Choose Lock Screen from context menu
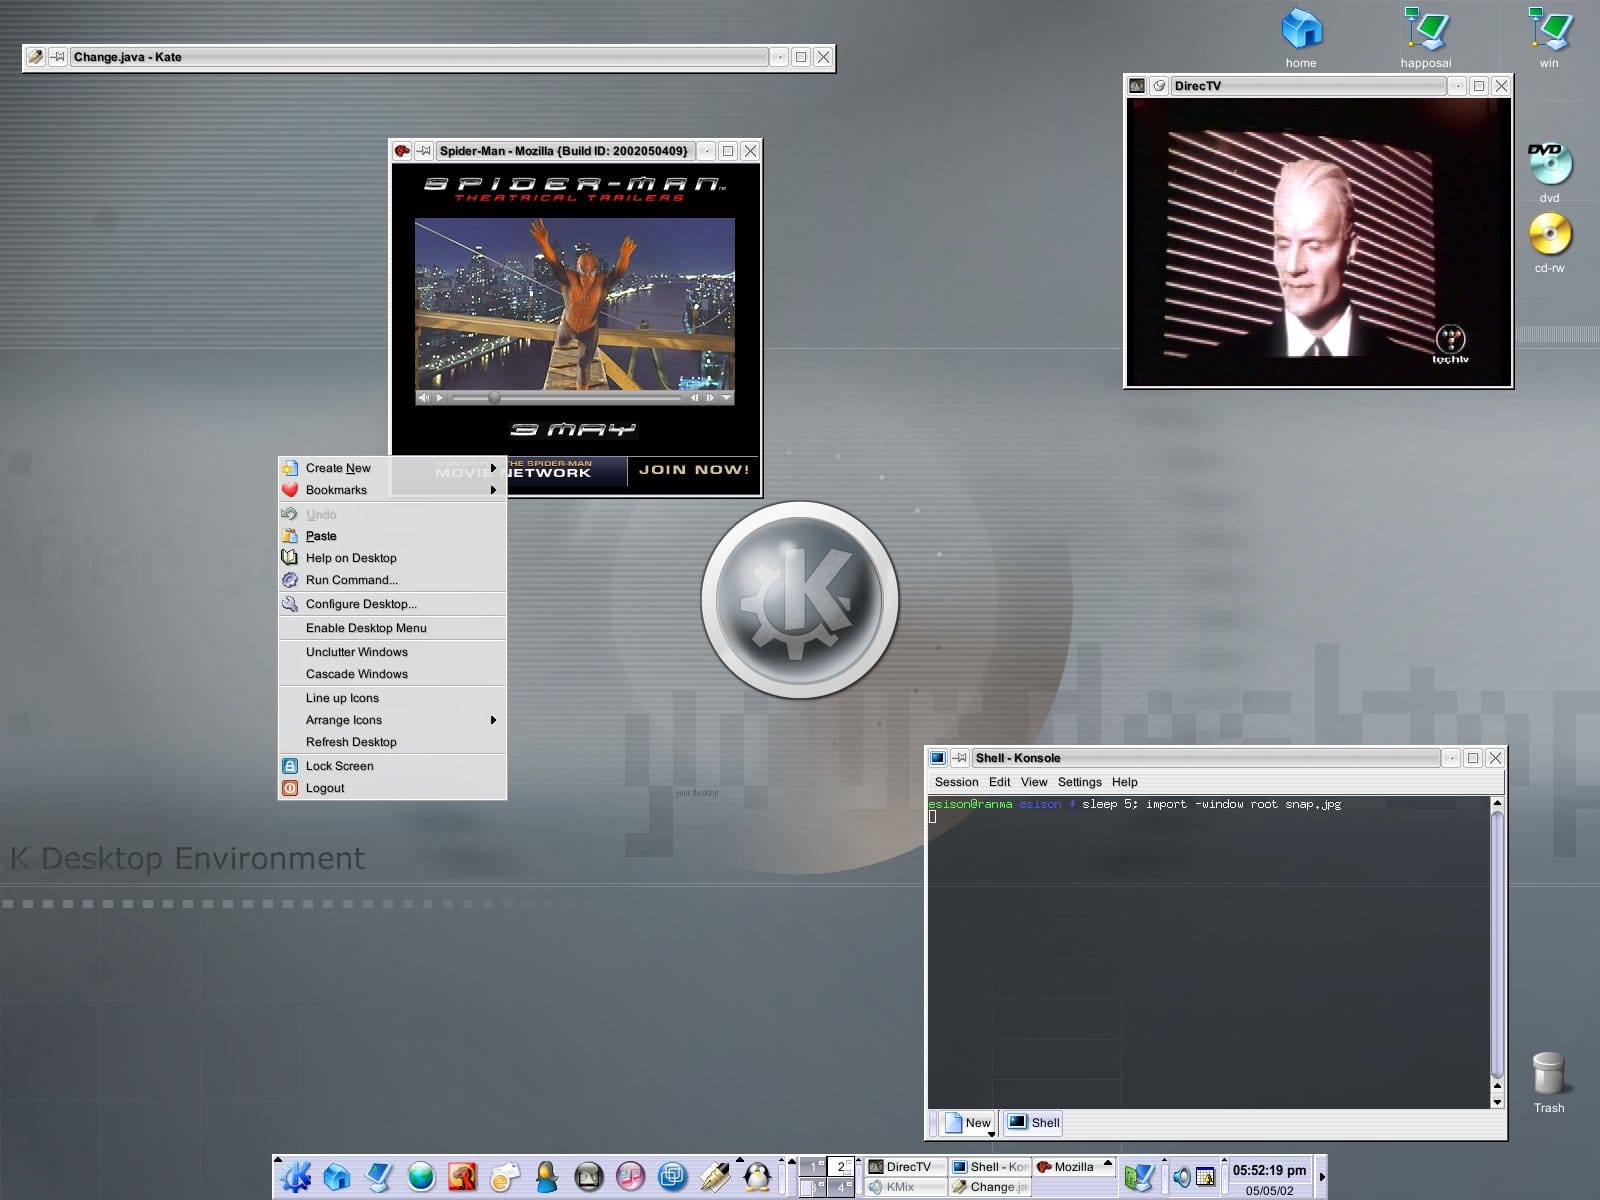 392,766
